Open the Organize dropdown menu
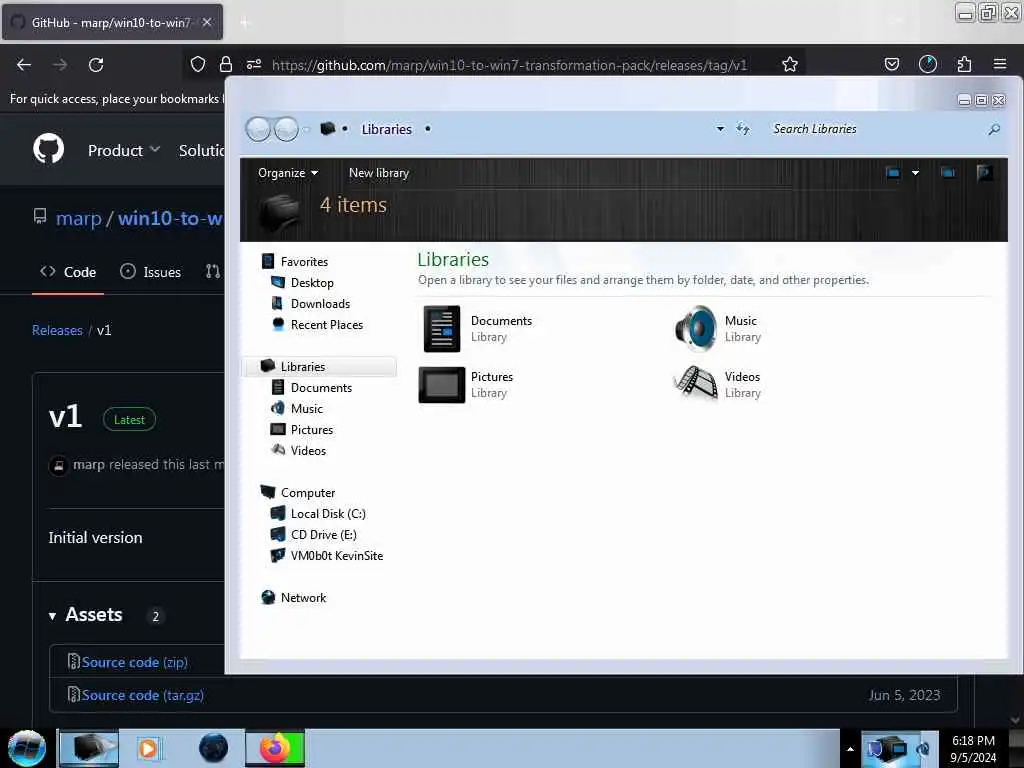The width and height of the screenshot is (1024, 768). point(287,173)
